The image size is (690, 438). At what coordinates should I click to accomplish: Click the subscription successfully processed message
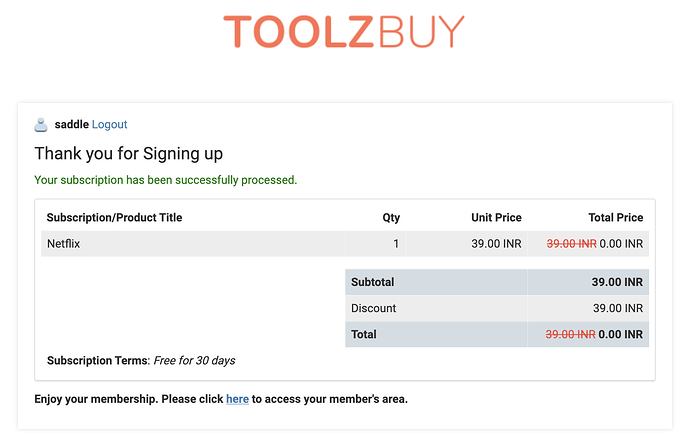click(166, 180)
